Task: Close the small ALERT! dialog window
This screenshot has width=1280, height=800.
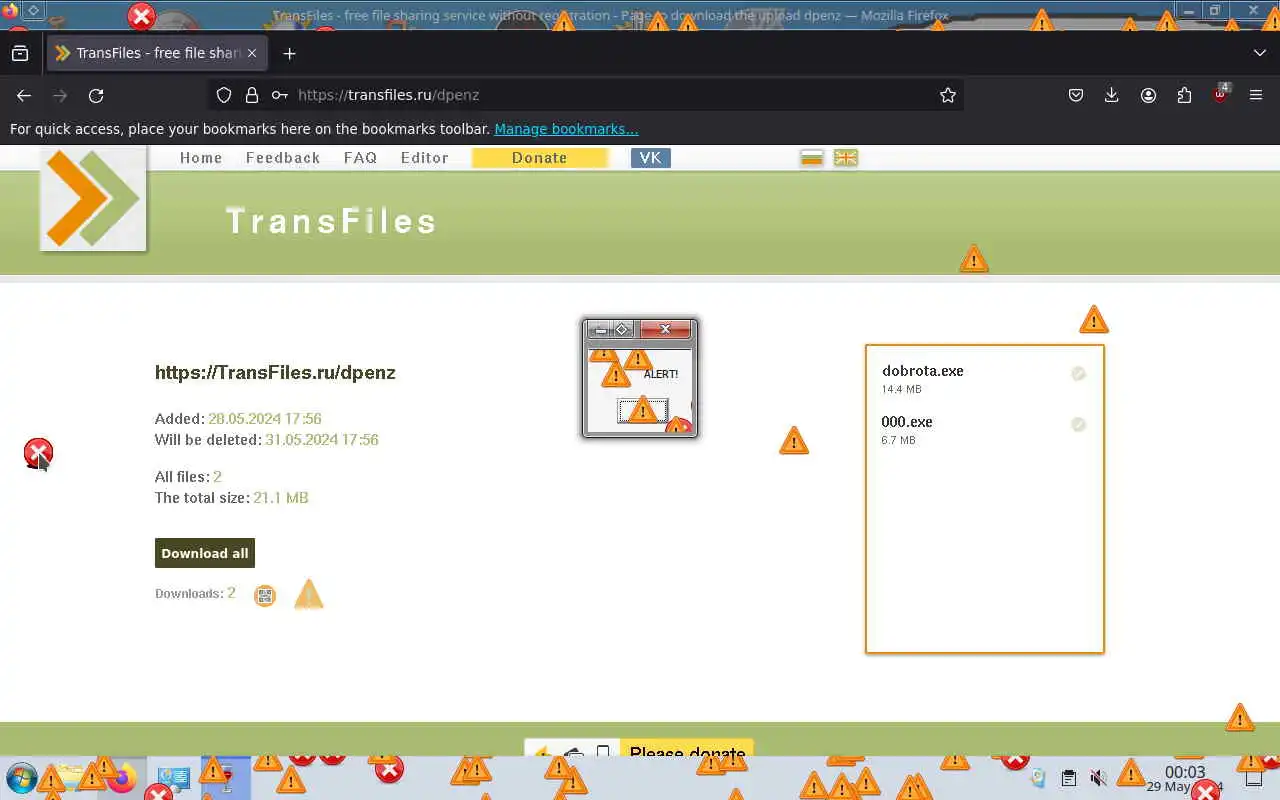Action: click(x=665, y=329)
